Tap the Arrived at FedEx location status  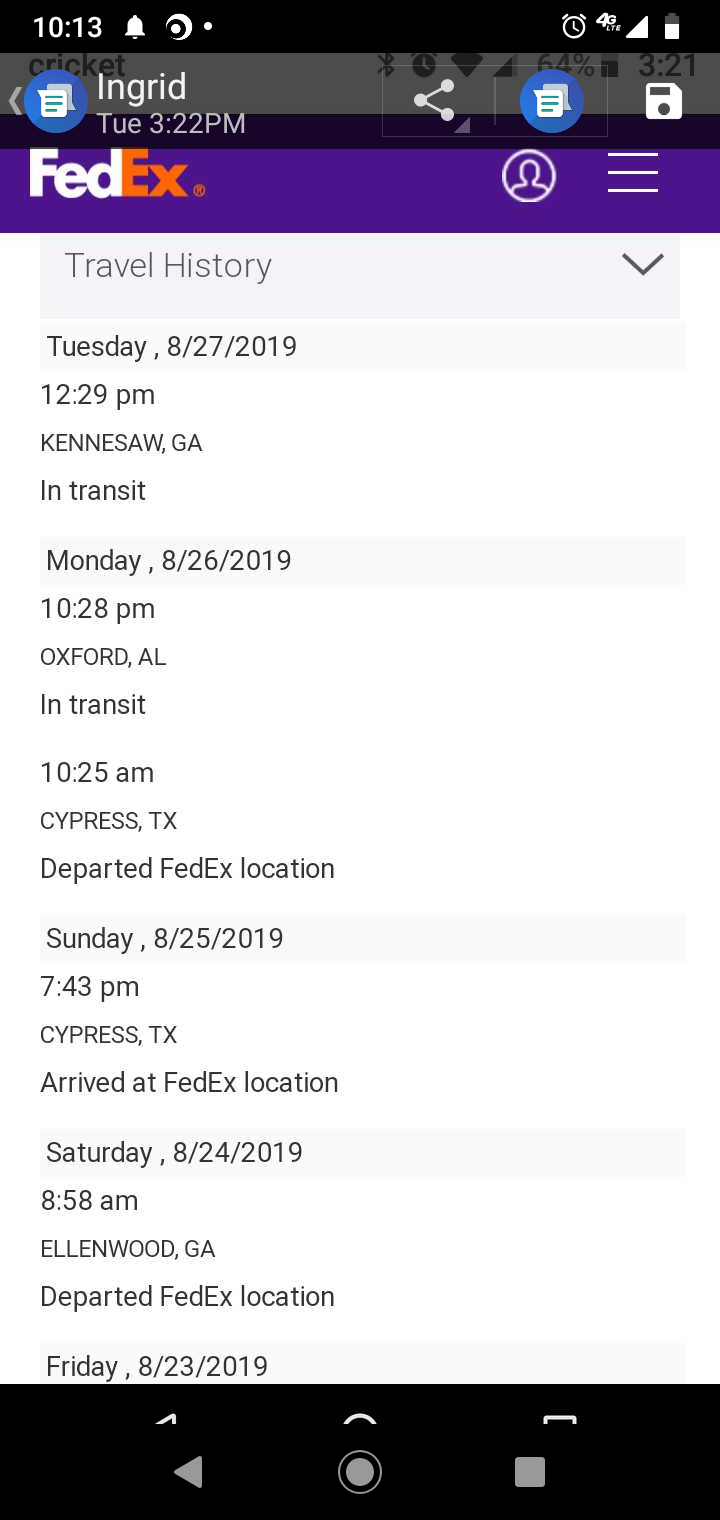189,1082
